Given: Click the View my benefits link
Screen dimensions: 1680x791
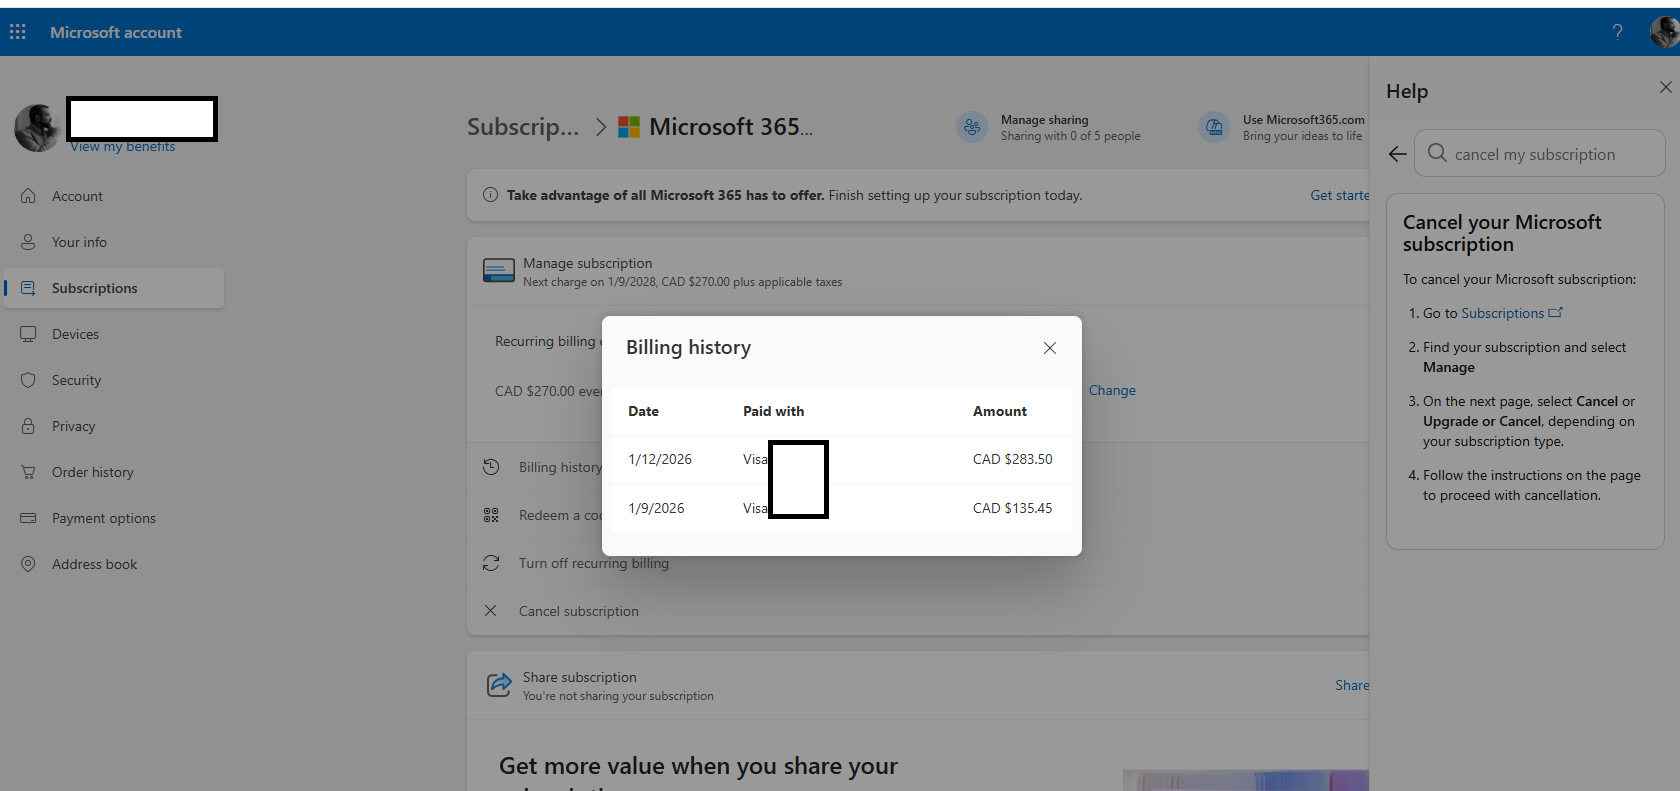Looking at the screenshot, I should (122, 147).
